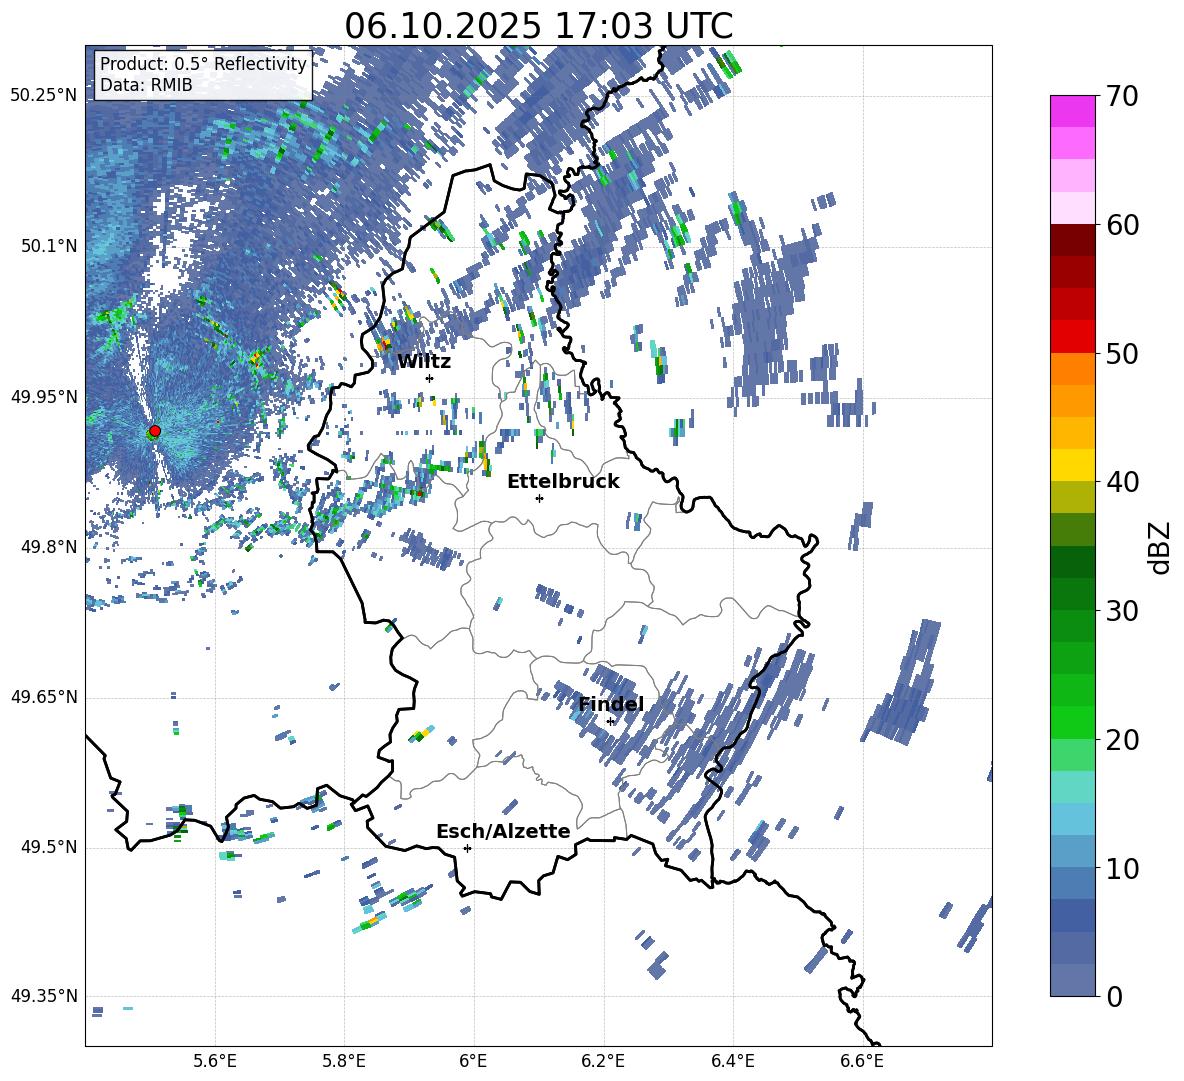Click the 40 tick on the colorbar

point(1121,482)
